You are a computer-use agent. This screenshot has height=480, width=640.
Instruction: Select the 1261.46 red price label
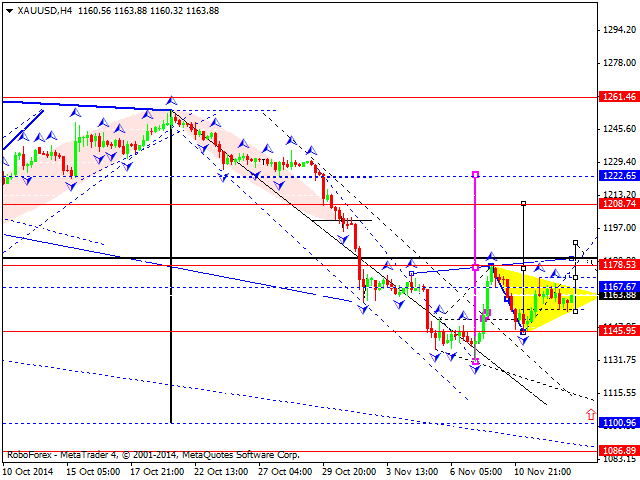point(619,97)
